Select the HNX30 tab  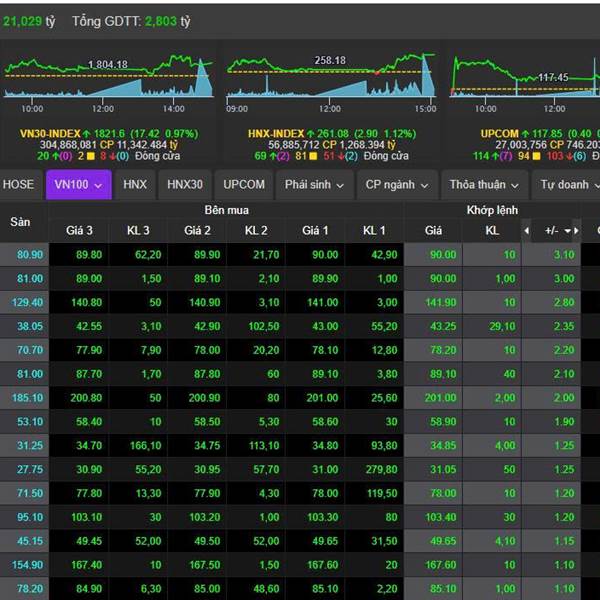185,185
